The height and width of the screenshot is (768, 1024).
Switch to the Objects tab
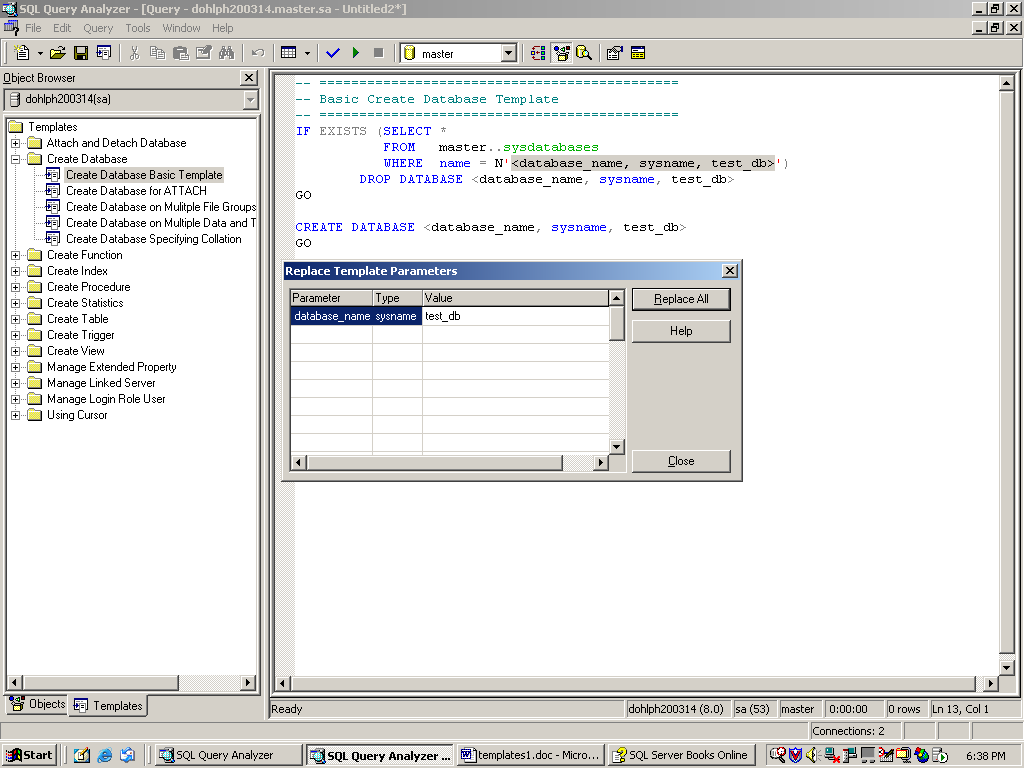[x=37, y=704]
